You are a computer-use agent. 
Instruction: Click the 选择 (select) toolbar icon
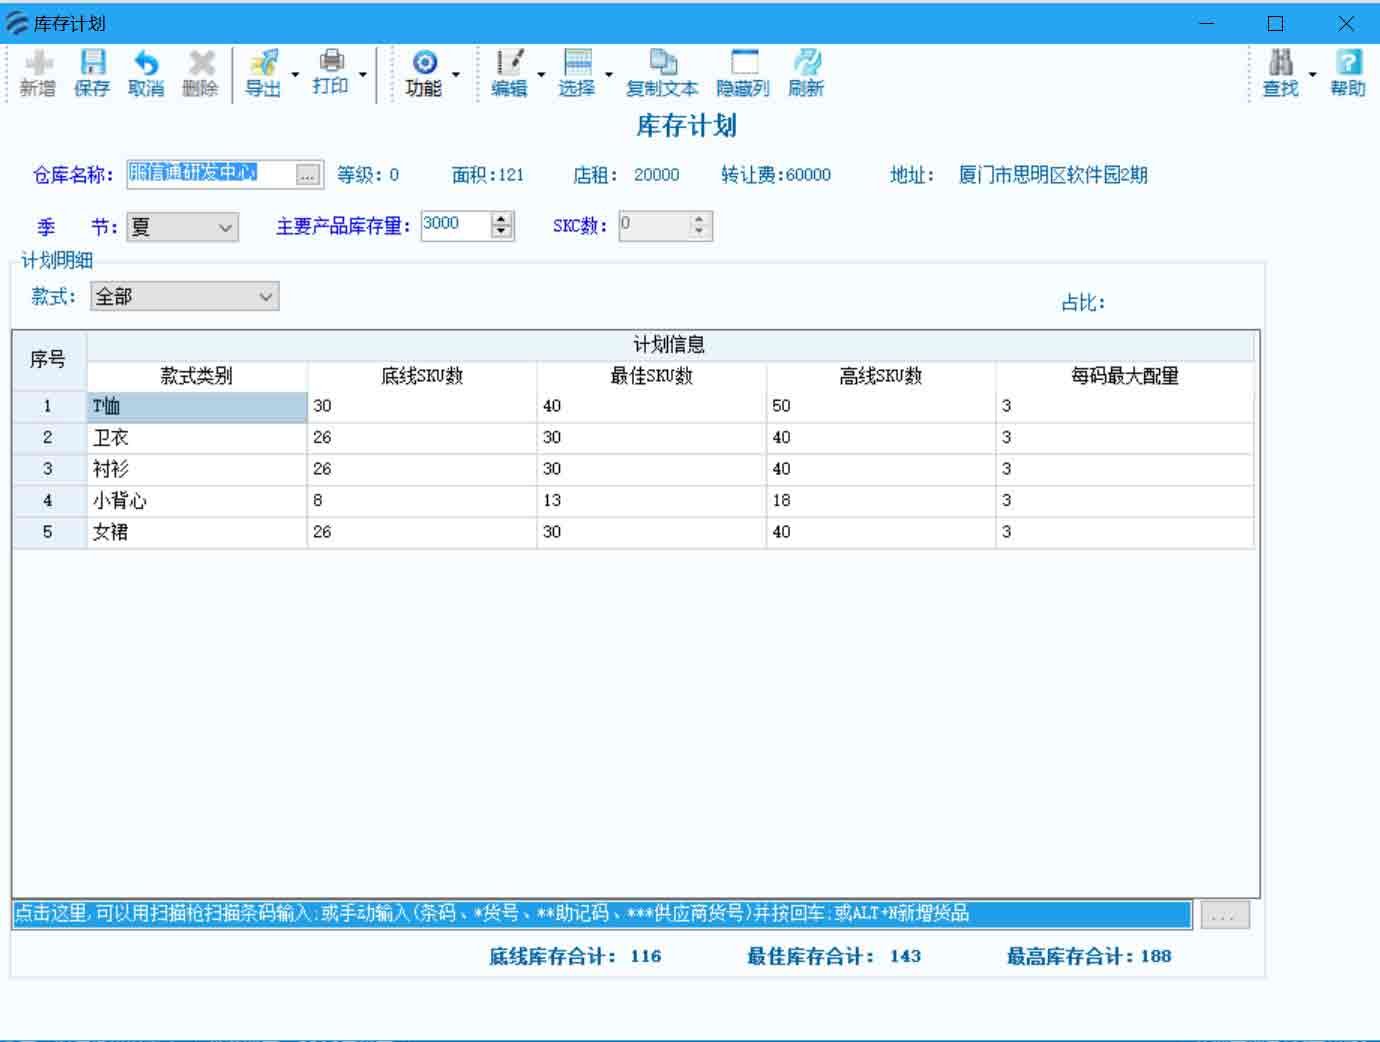[x=577, y=73]
